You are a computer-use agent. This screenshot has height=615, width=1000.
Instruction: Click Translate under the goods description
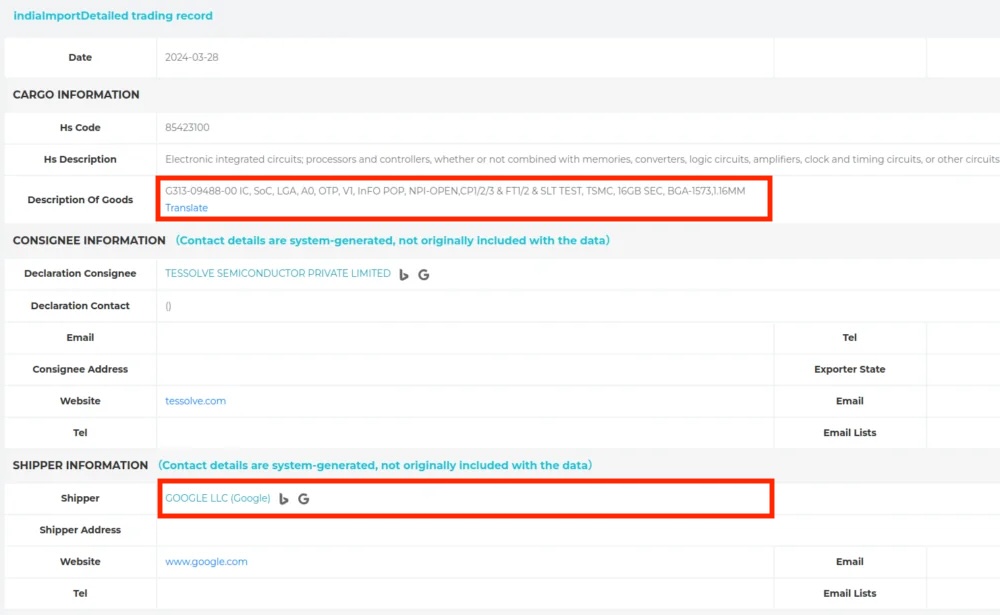point(186,208)
